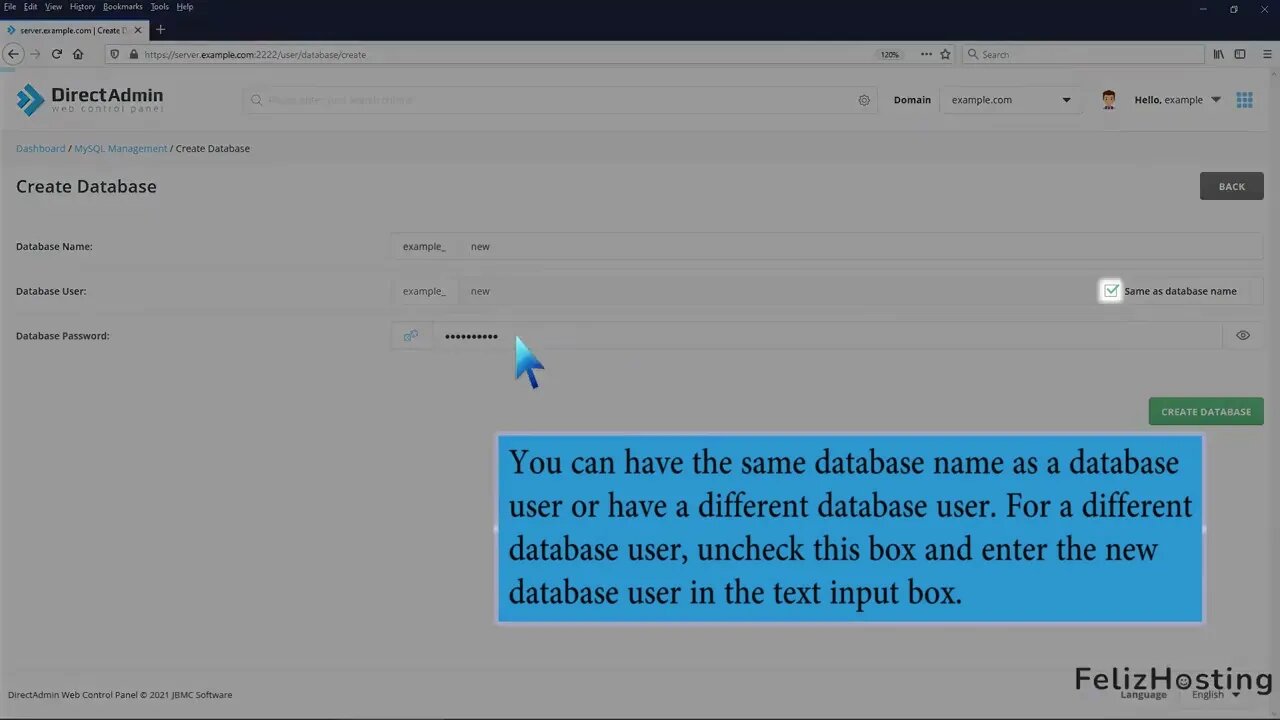Open the Firefox library icon
1280x720 pixels.
coord(1218,54)
